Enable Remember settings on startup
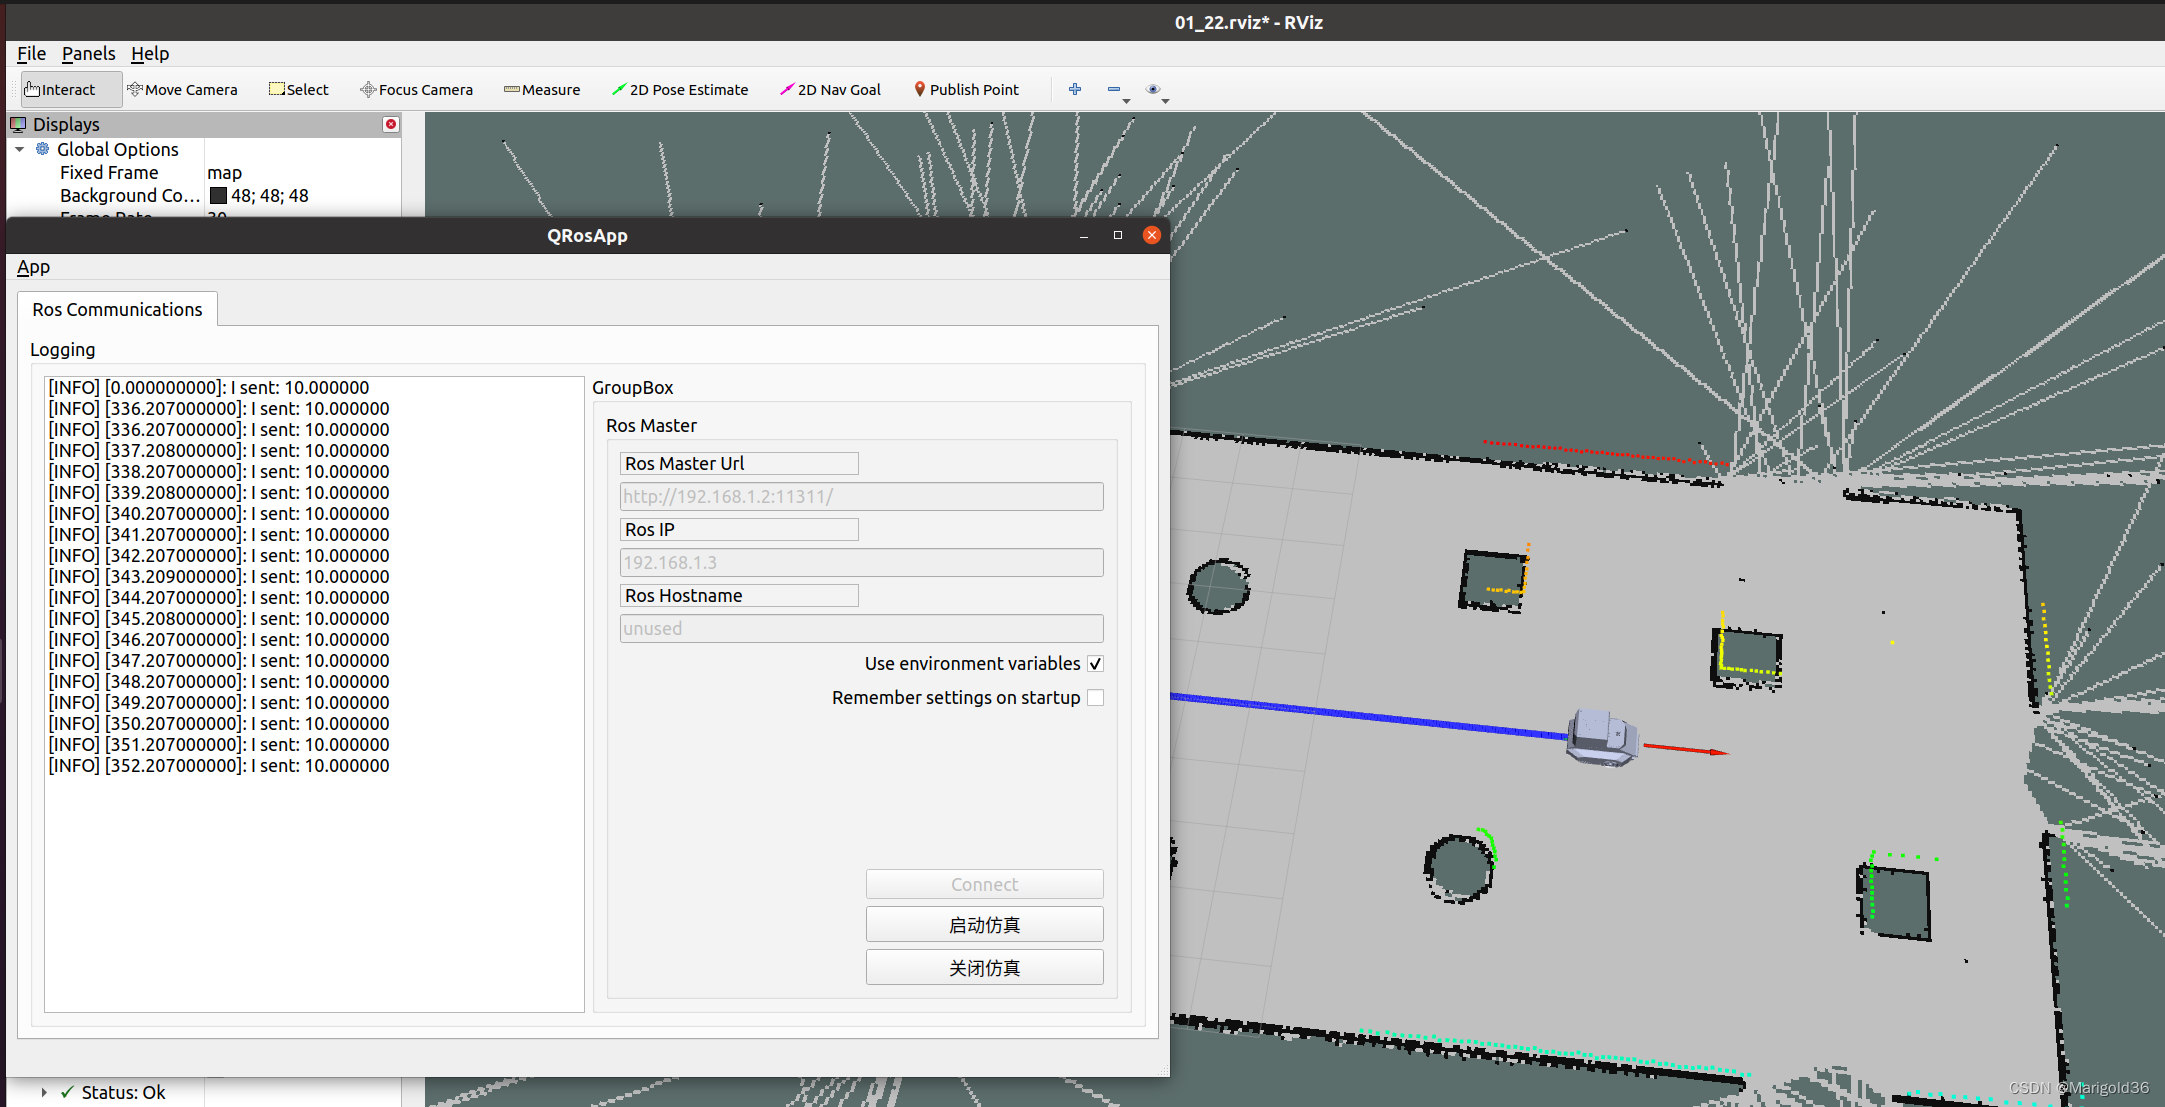The width and height of the screenshot is (2165, 1107). [x=1096, y=698]
